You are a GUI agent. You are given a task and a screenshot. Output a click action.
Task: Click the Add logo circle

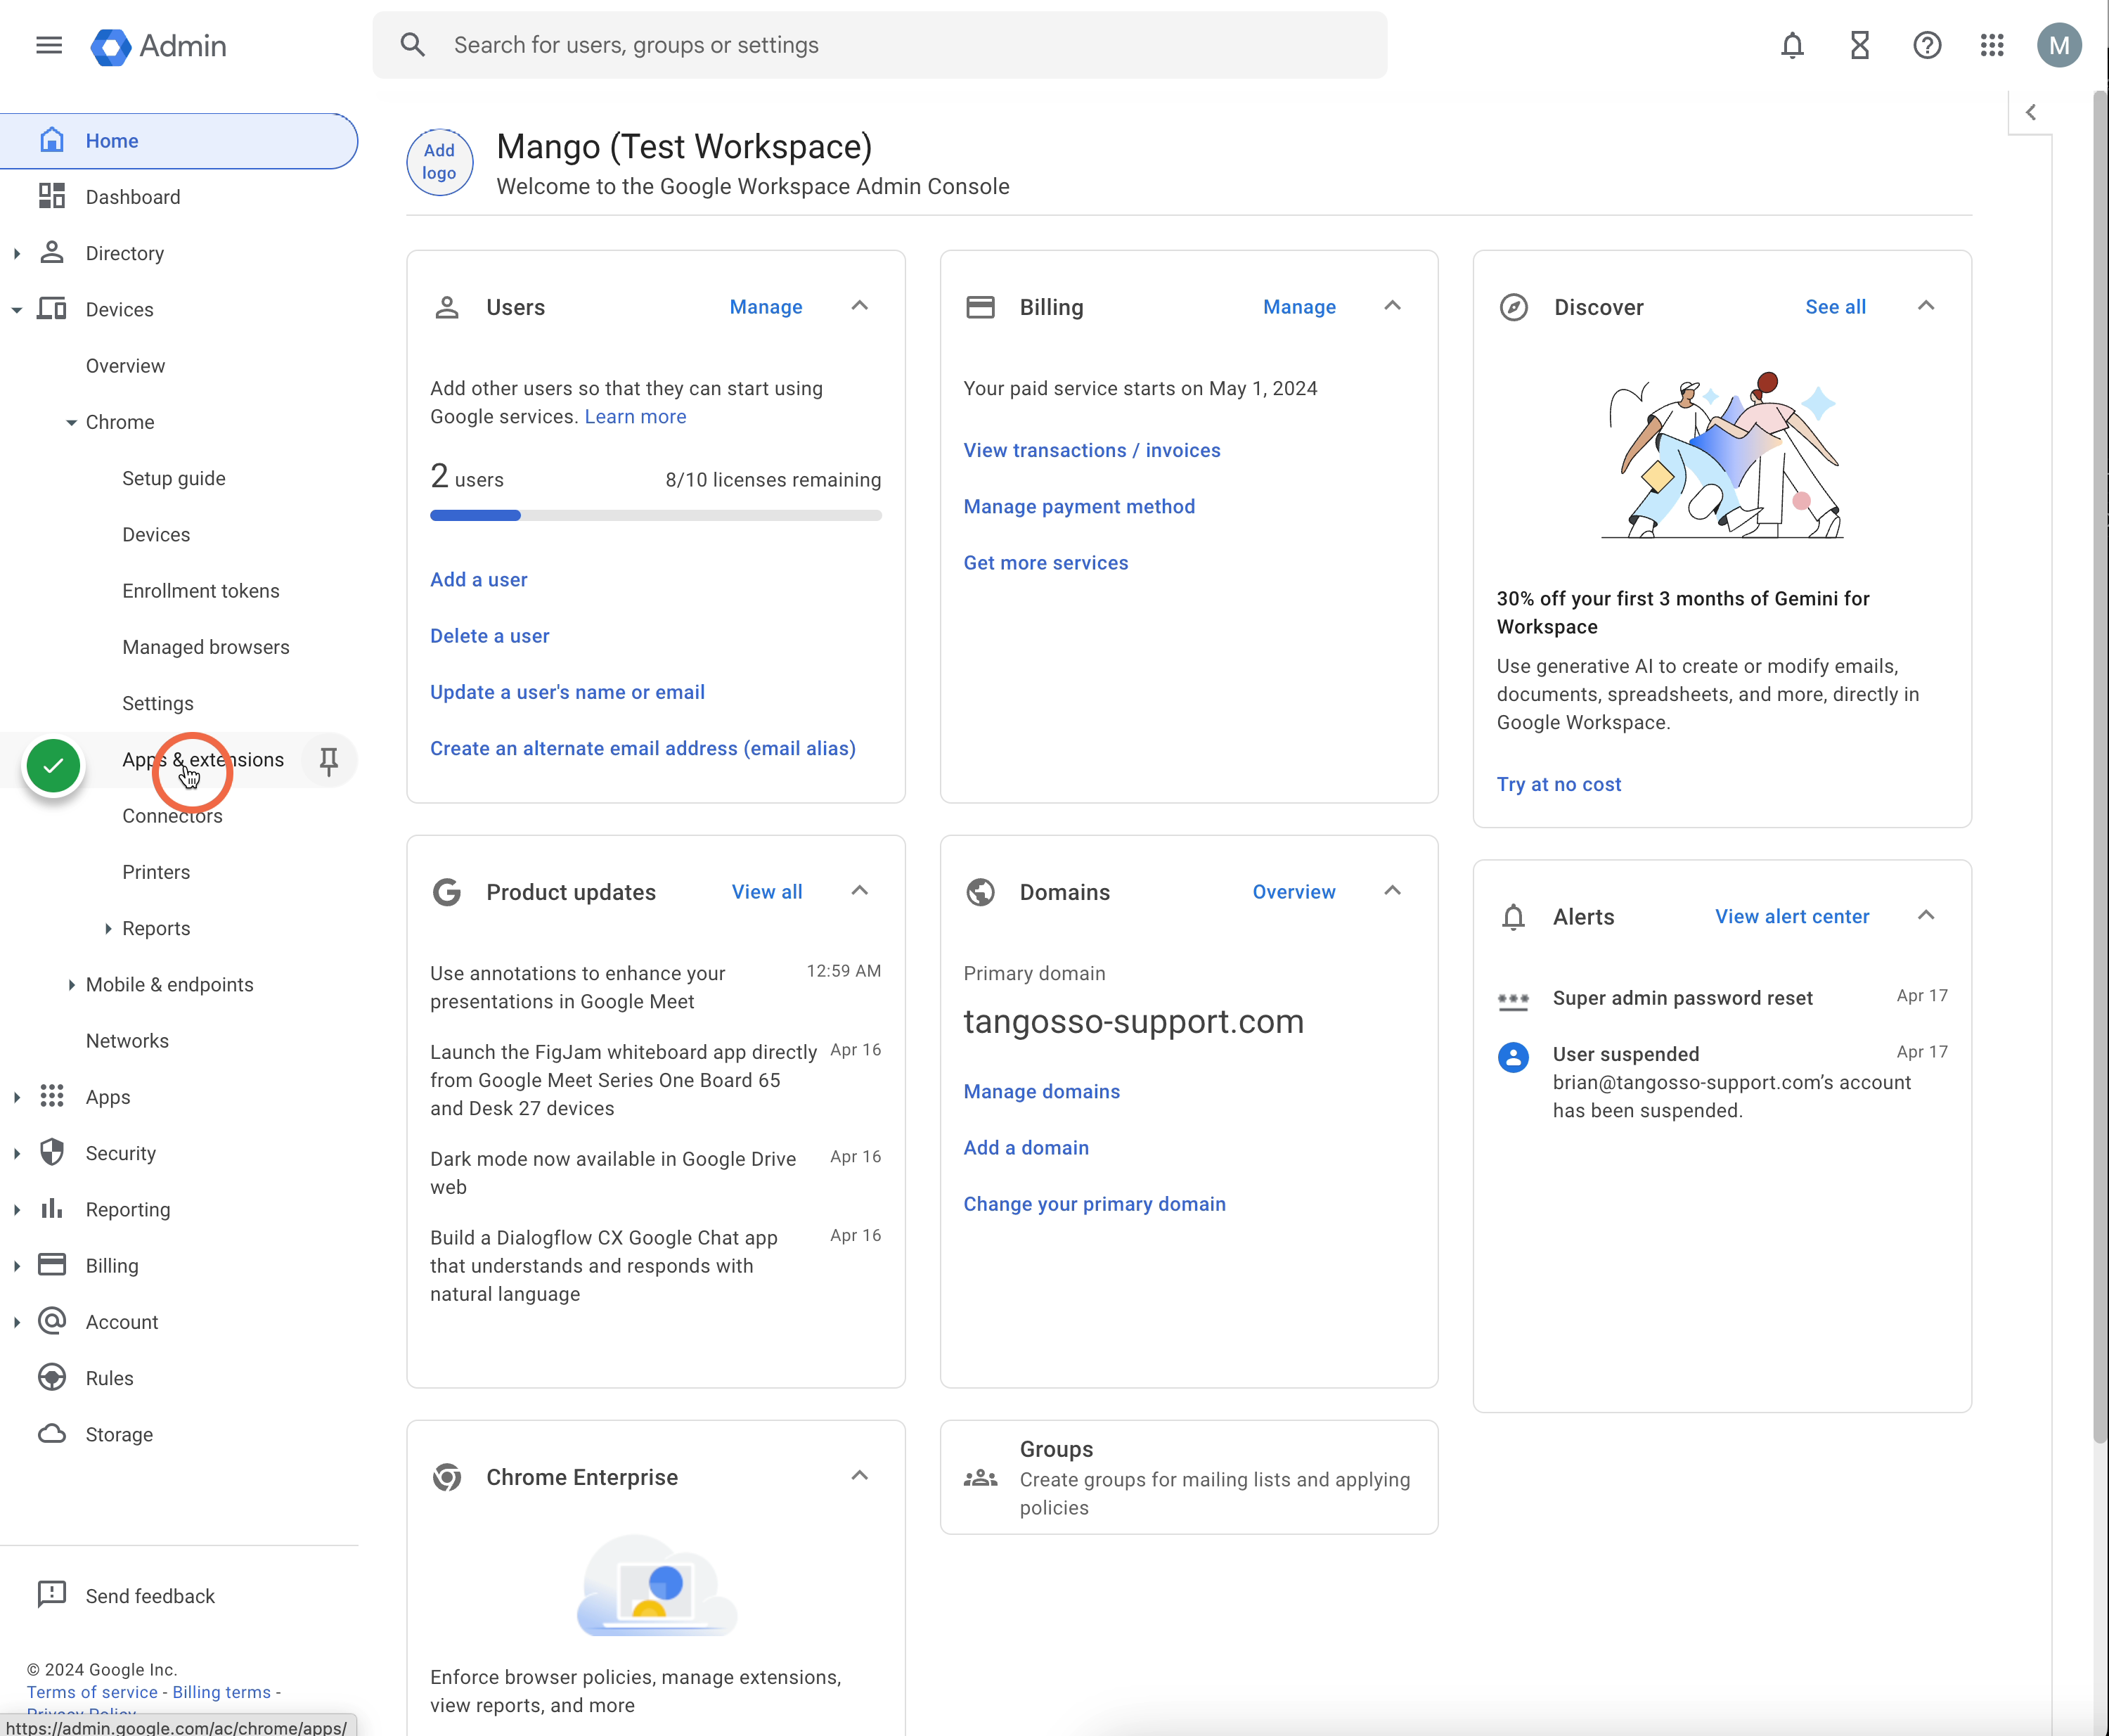[439, 162]
